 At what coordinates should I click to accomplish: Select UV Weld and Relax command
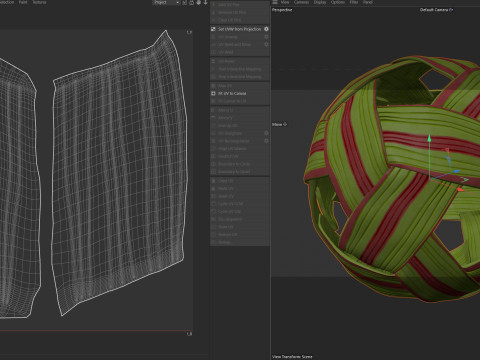[239, 44]
